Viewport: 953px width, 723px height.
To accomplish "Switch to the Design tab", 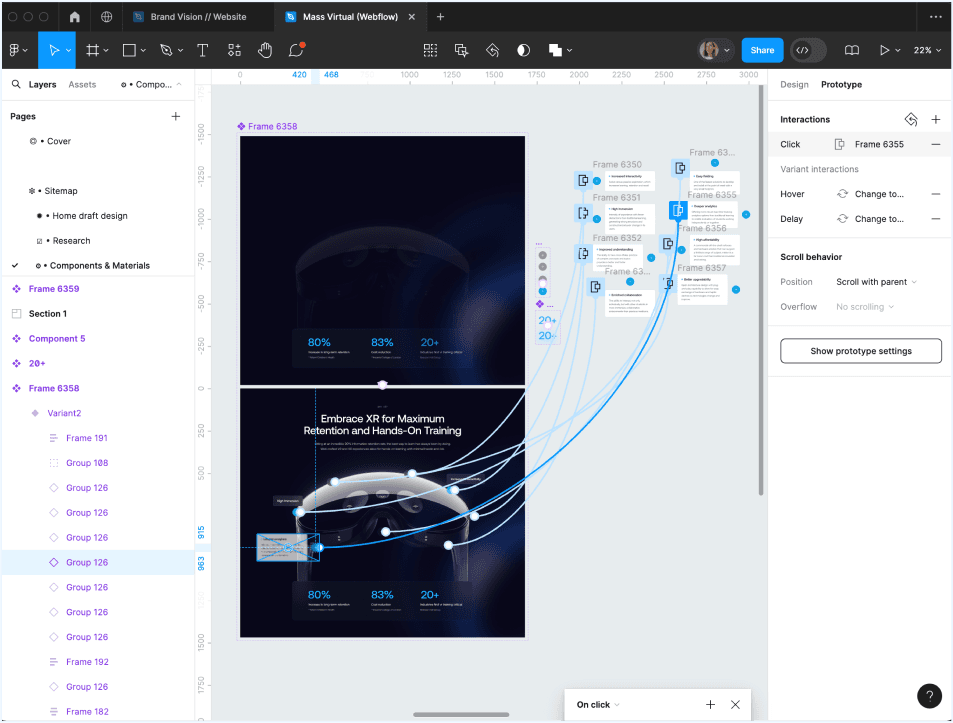I will tap(794, 84).
